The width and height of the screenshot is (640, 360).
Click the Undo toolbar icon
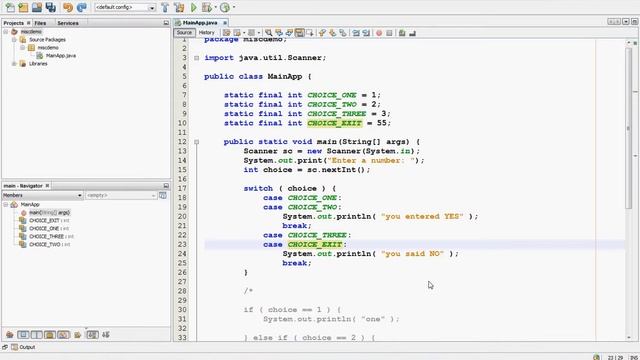(68, 7)
